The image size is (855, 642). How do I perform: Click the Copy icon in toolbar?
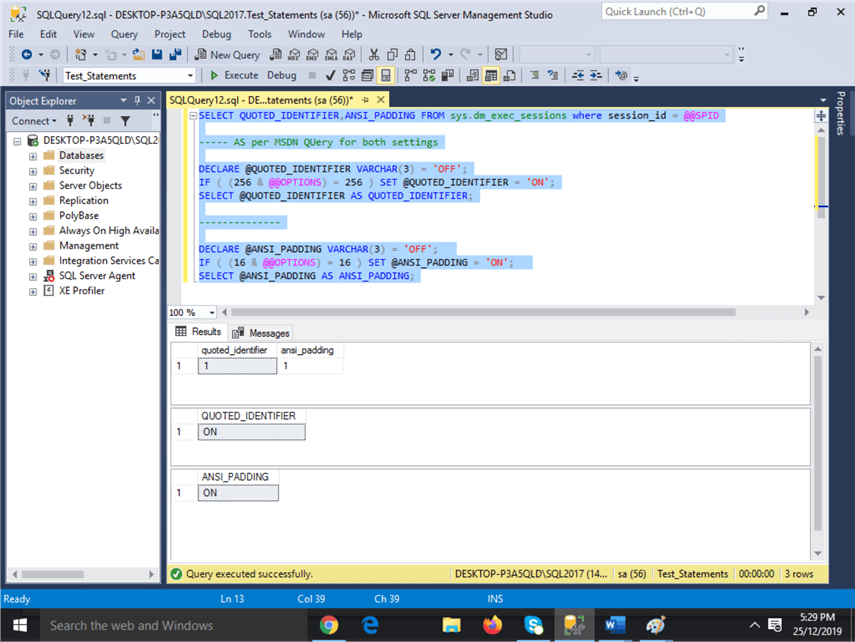click(x=392, y=55)
